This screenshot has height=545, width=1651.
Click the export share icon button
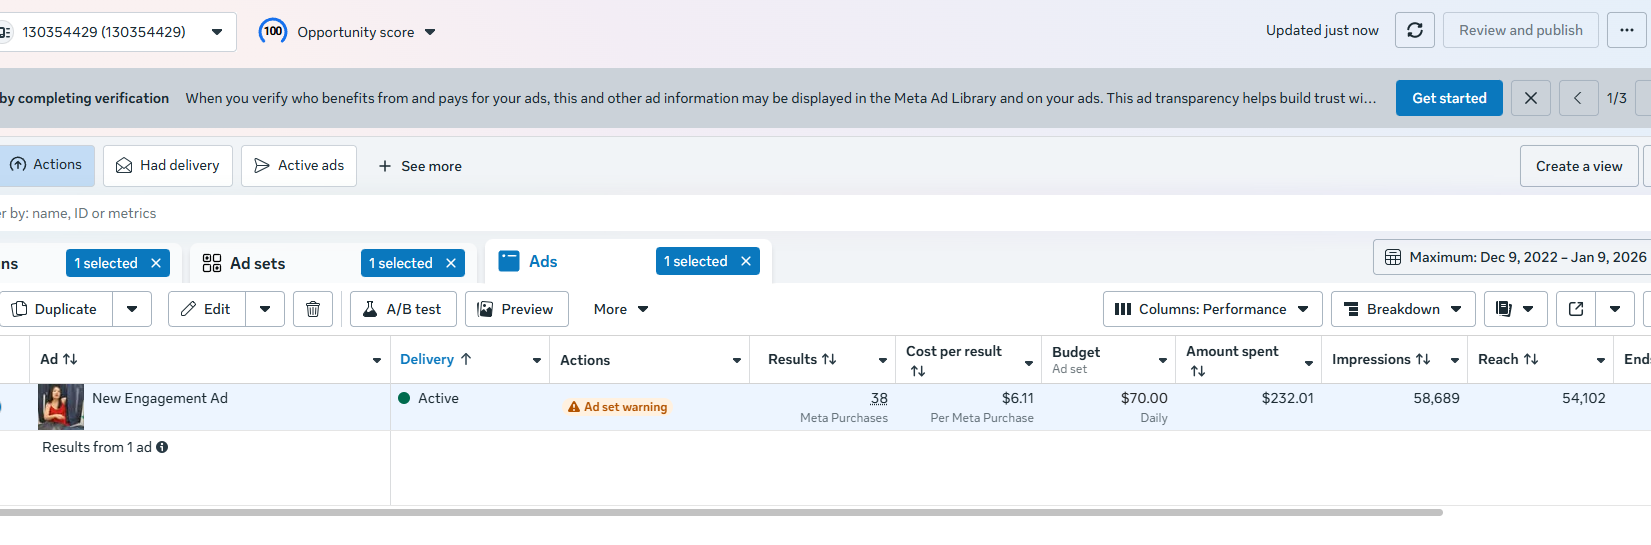pyautogui.click(x=1576, y=309)
